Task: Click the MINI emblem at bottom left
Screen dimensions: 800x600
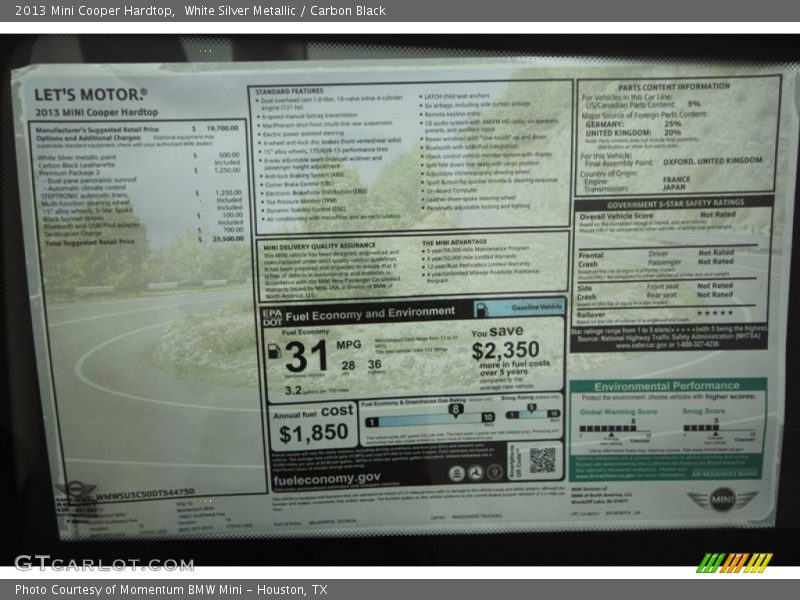Action: (75, 490)
